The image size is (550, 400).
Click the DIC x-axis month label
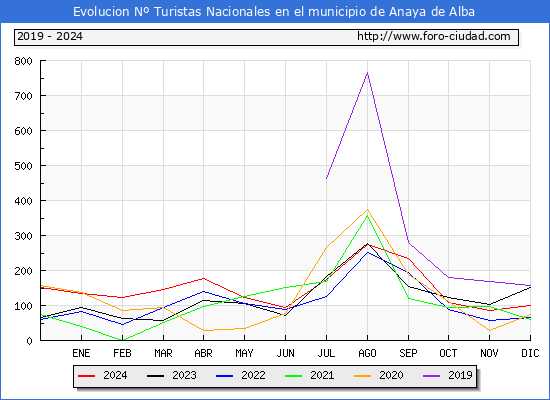point(530,353)
